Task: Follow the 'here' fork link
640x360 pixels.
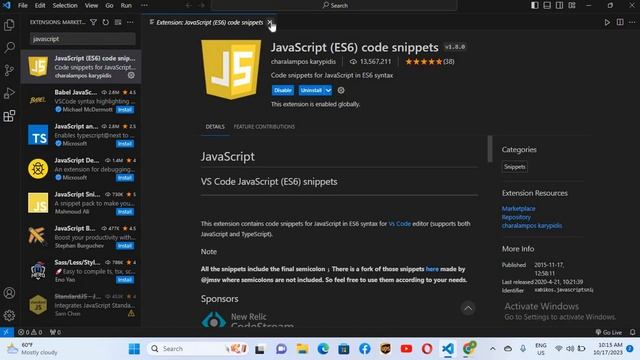Action: point(432,269)
